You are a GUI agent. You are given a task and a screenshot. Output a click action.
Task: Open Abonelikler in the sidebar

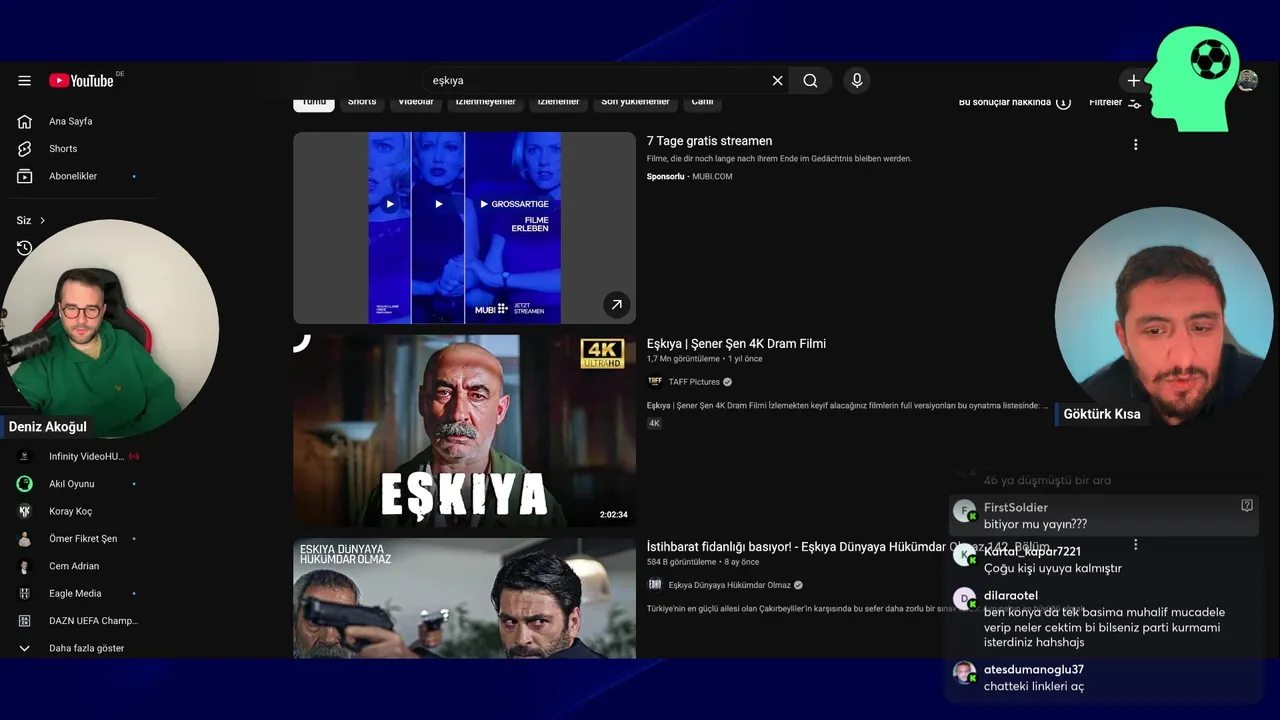(x=75, y=176)
